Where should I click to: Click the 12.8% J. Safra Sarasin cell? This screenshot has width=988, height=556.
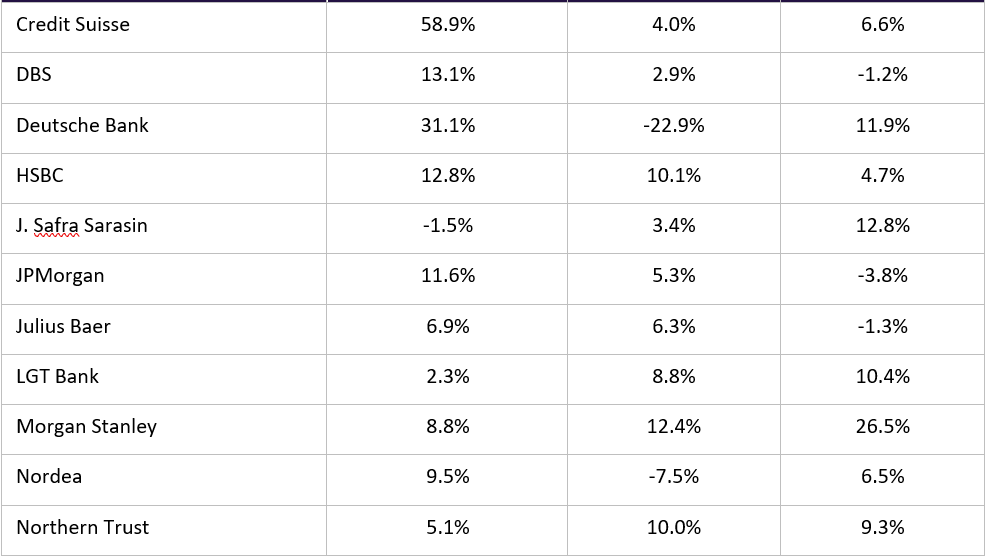pos(883,226)
